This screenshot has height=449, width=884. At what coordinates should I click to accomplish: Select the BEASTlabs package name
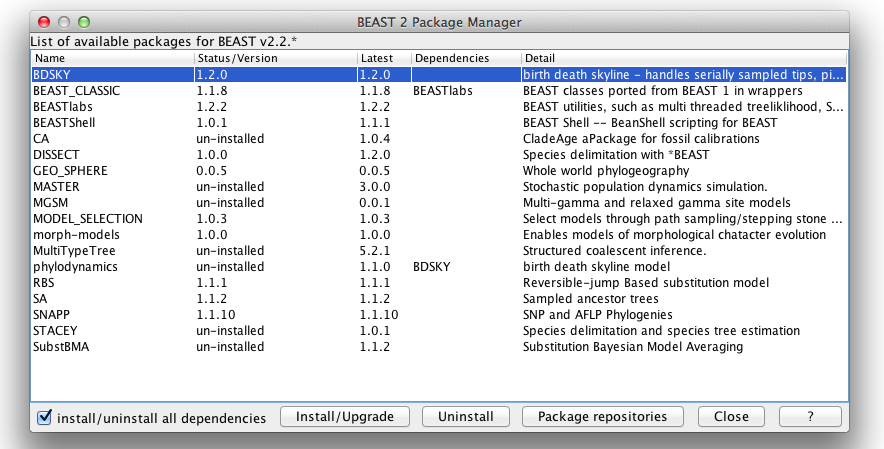63,107
